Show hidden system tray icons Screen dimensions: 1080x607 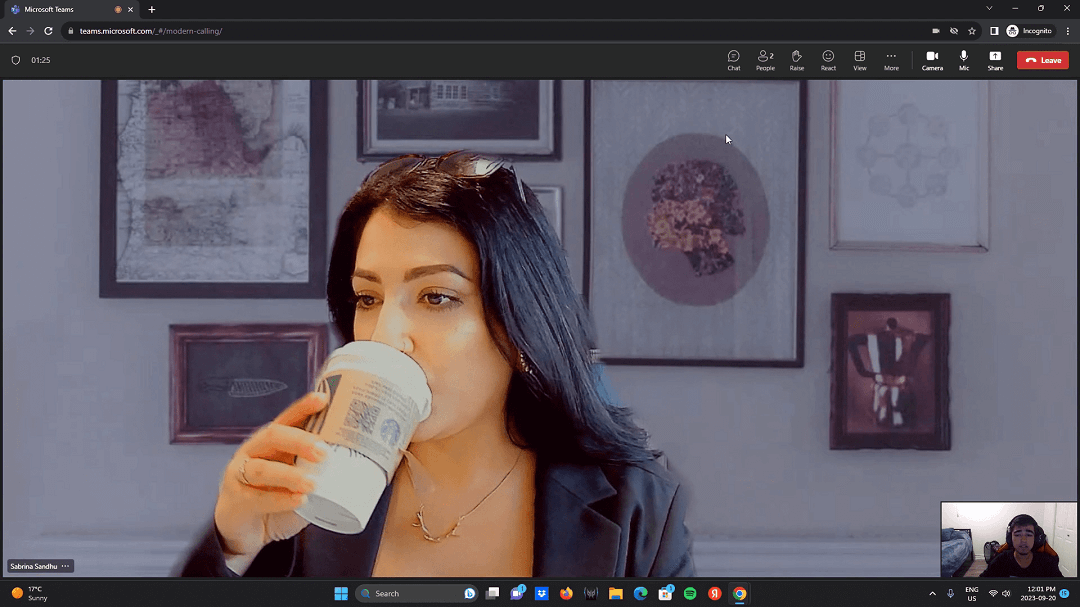click(932, 593)
